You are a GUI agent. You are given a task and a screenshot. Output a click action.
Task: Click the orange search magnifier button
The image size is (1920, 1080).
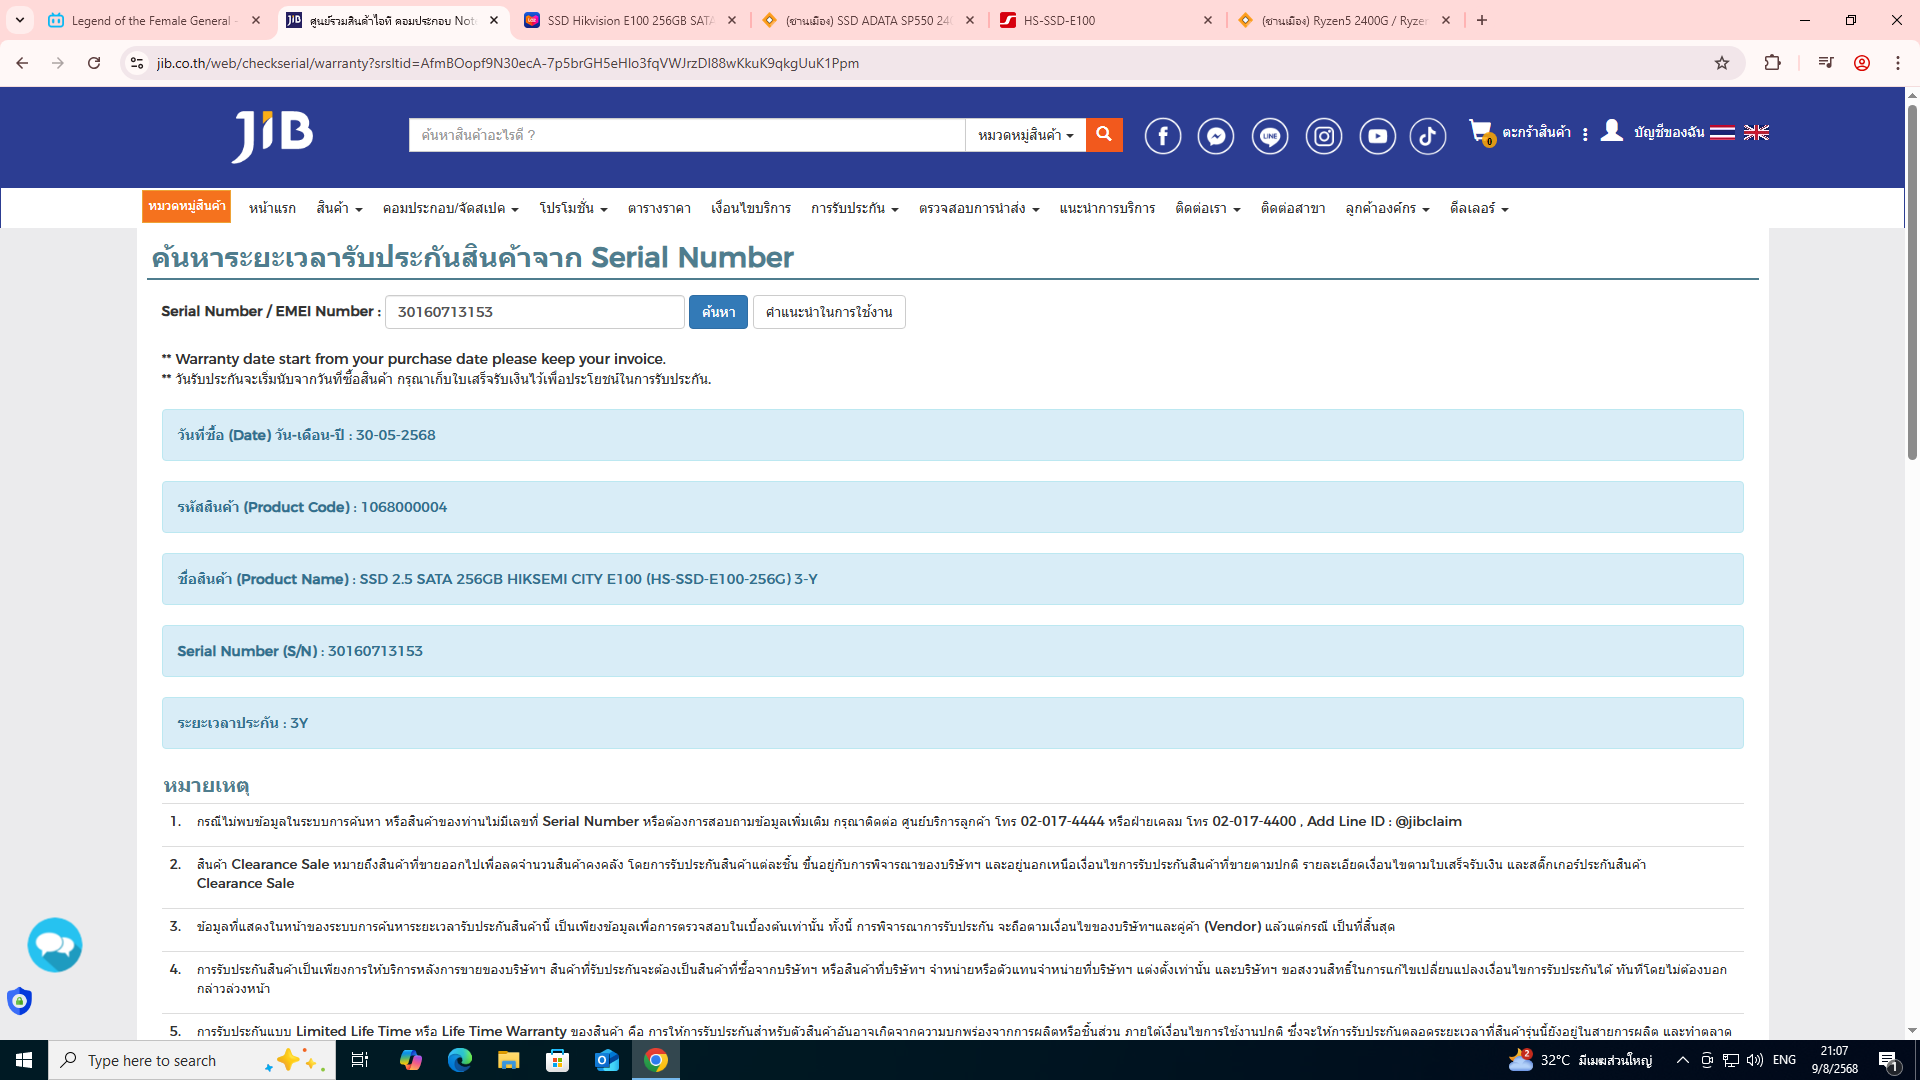point(1104,135)
